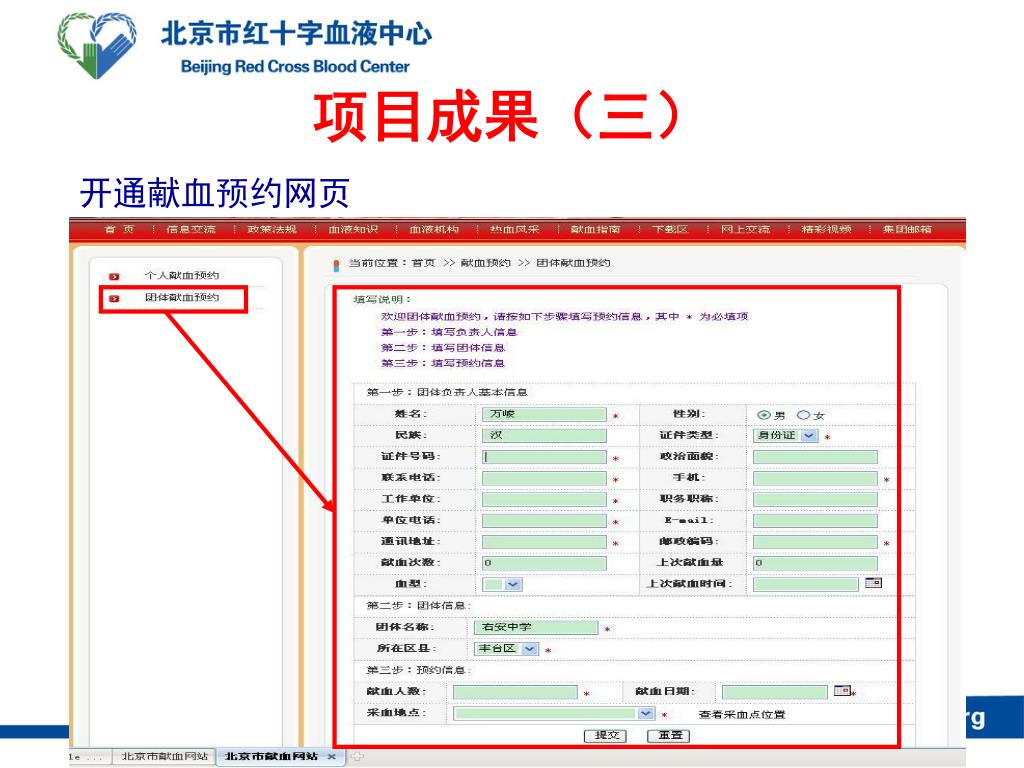
Task: Open calendar icon for 上次献血时间
Action: coord(873,583)
